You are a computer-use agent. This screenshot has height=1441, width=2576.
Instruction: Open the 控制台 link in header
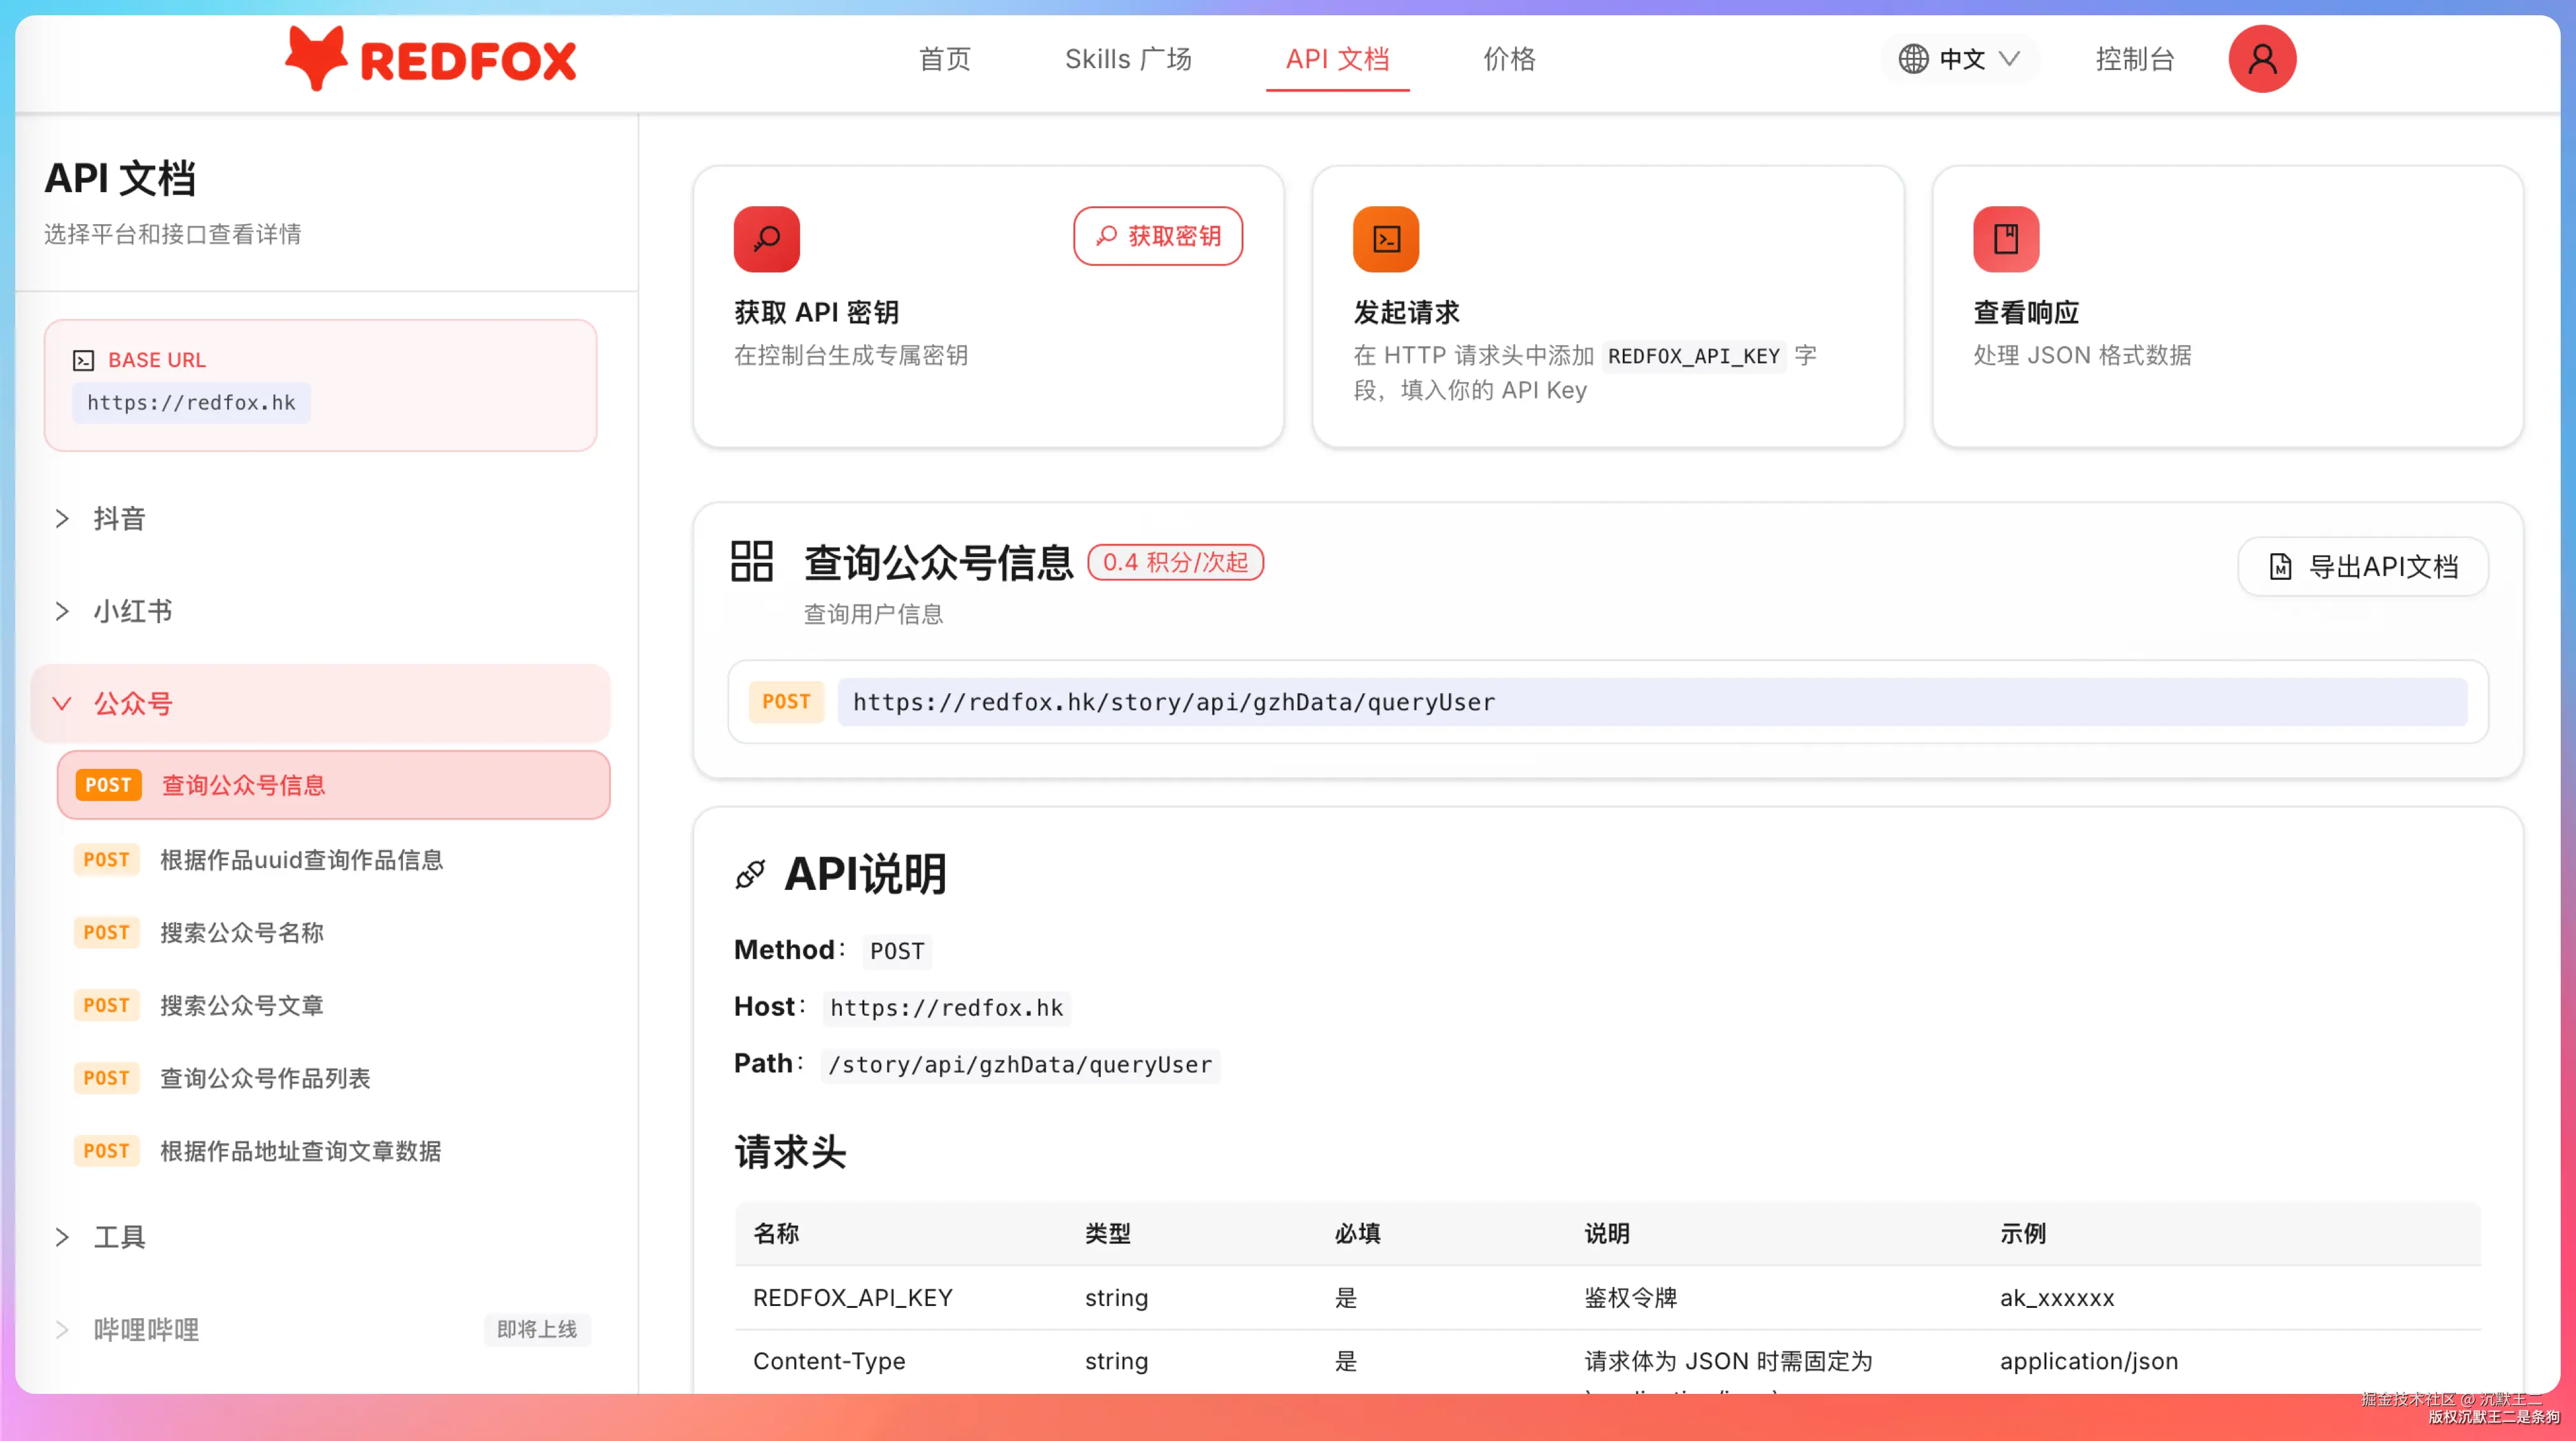tap(2134, 59)
